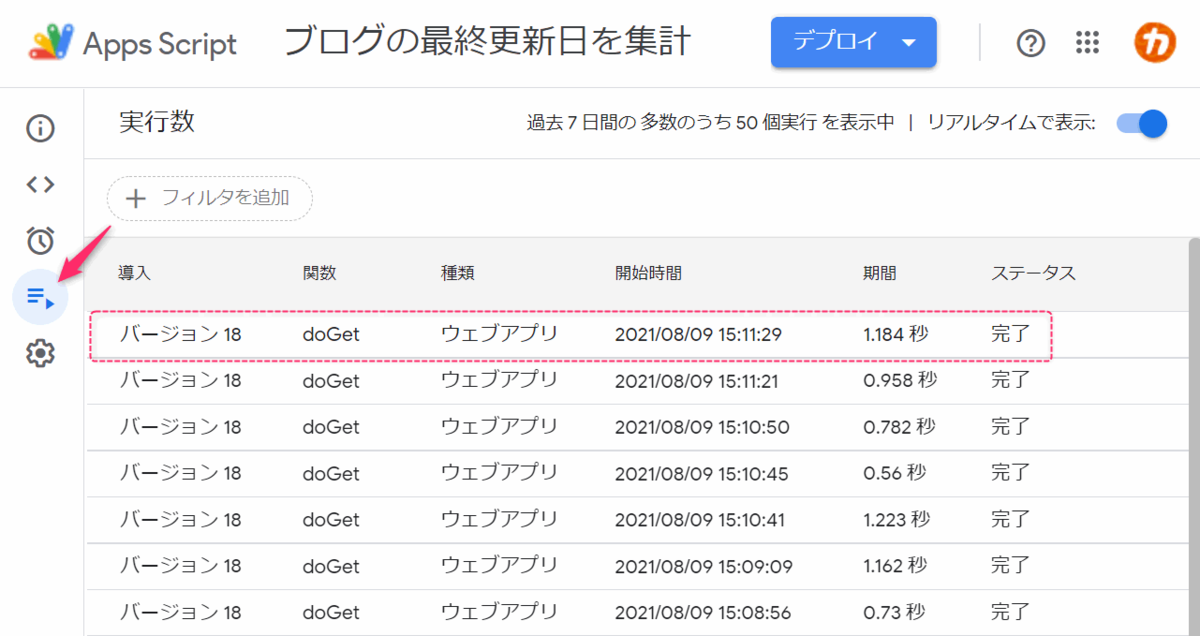This screenshot has width=1200, height=636.
Task: Open the フィルタを追加 filter selector
Action: (x=208, y=198)
